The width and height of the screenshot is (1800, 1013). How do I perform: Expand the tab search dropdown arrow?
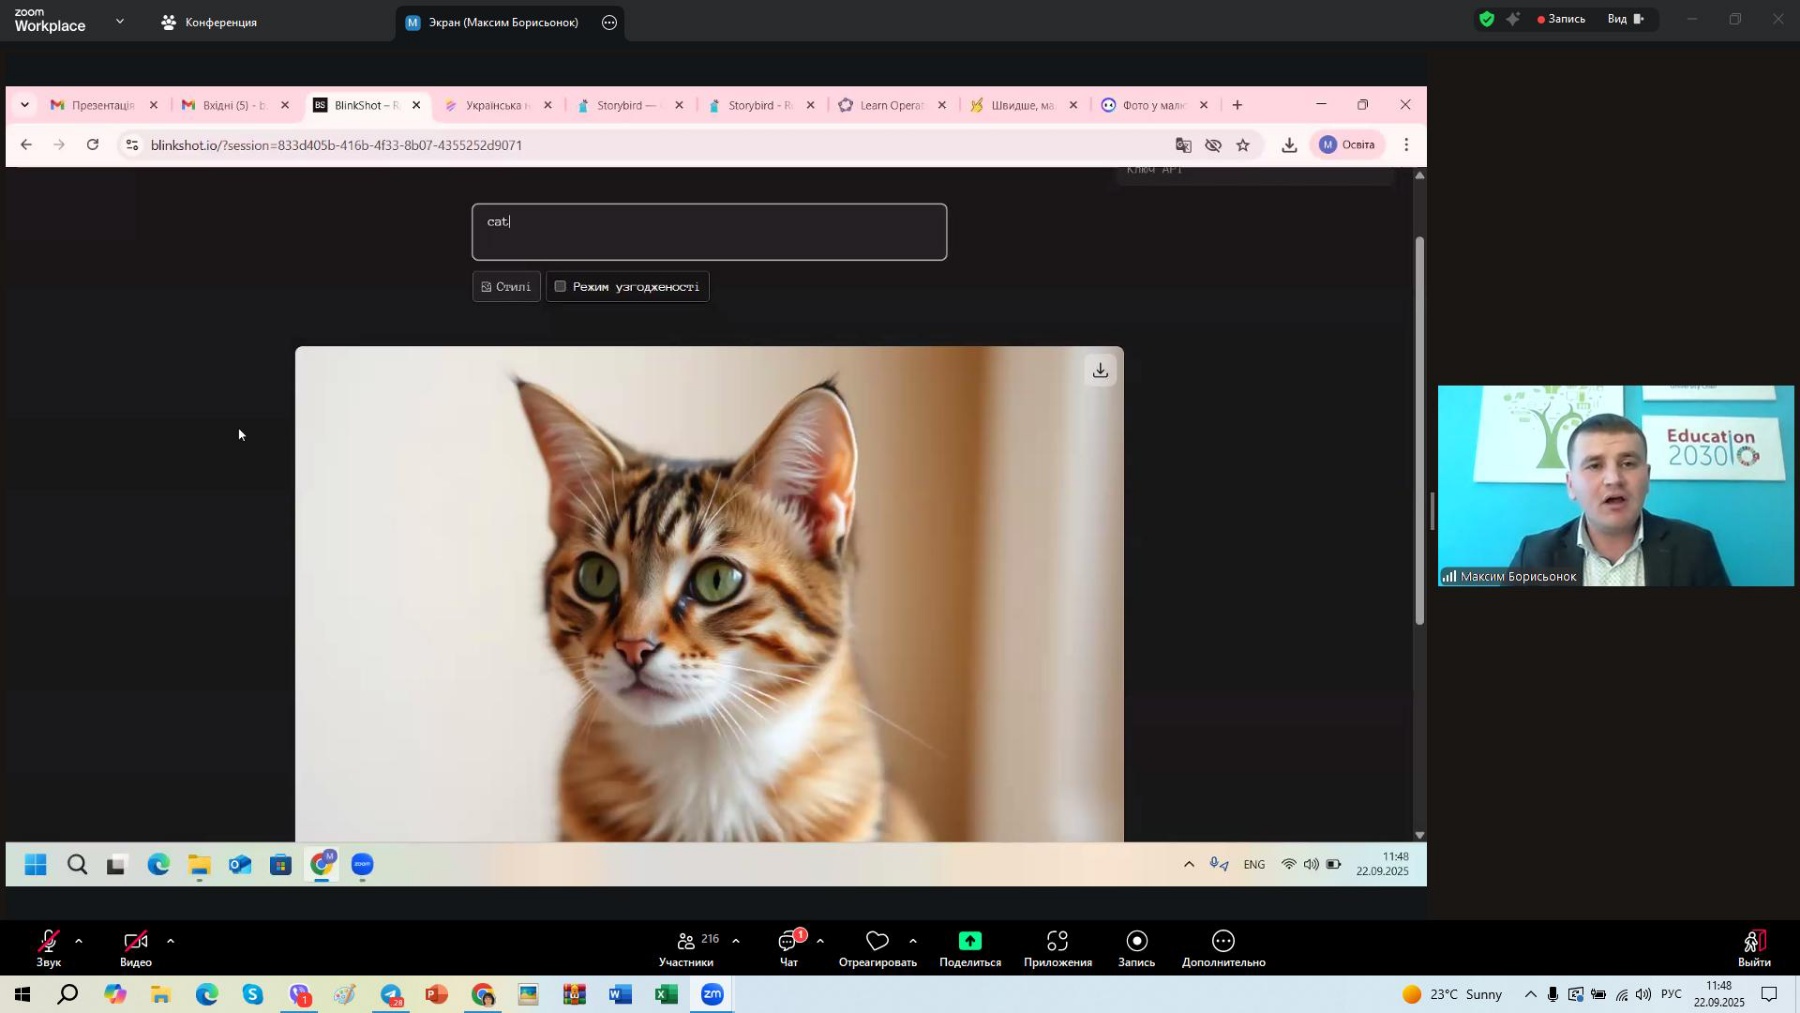click(24, 105)
